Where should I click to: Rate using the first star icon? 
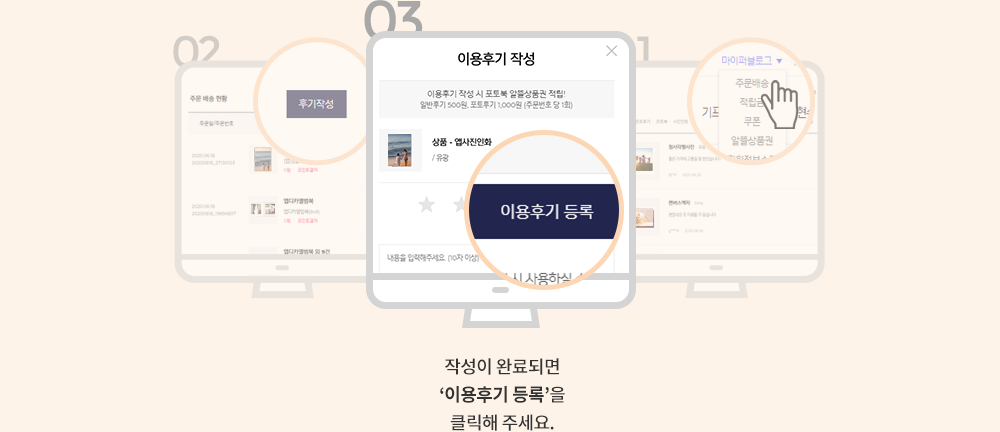point(426,204)
